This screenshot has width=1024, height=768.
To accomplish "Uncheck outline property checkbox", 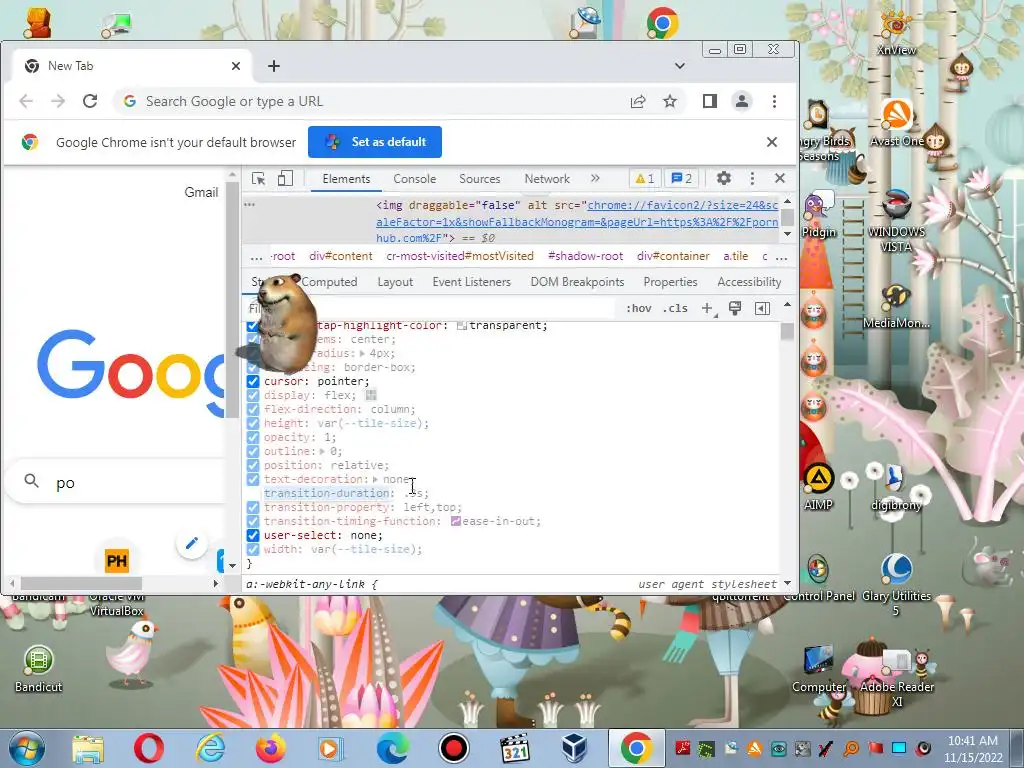I will [253, 451].
